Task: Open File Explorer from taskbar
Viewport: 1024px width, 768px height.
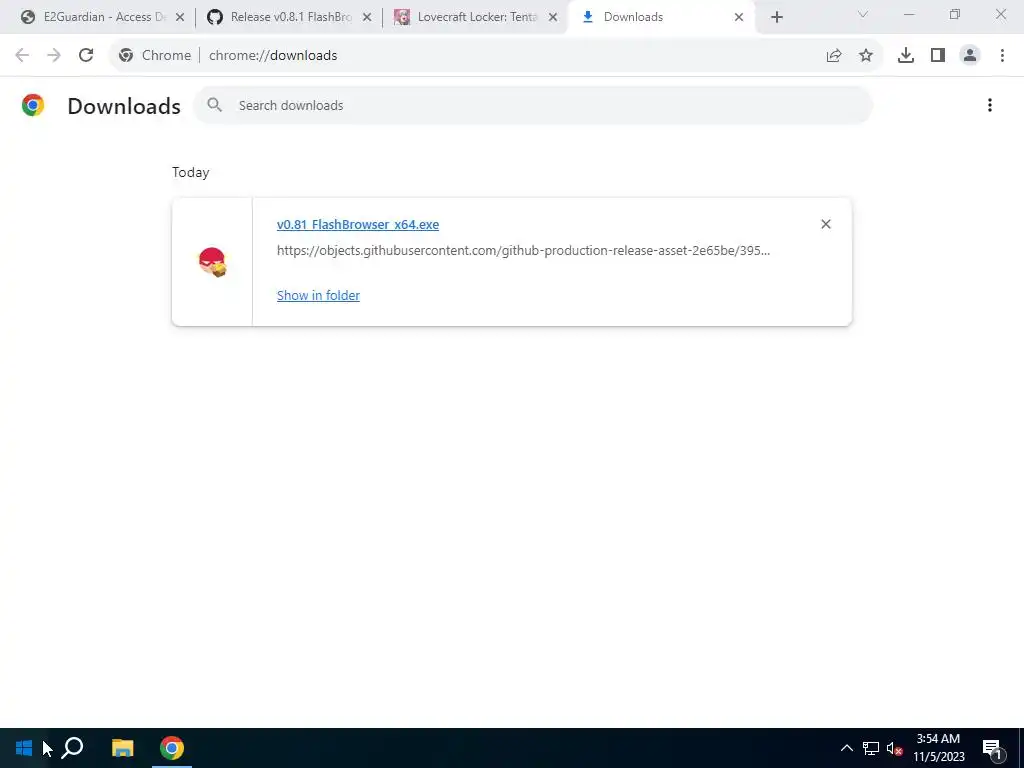Action: tap(122, 748)
